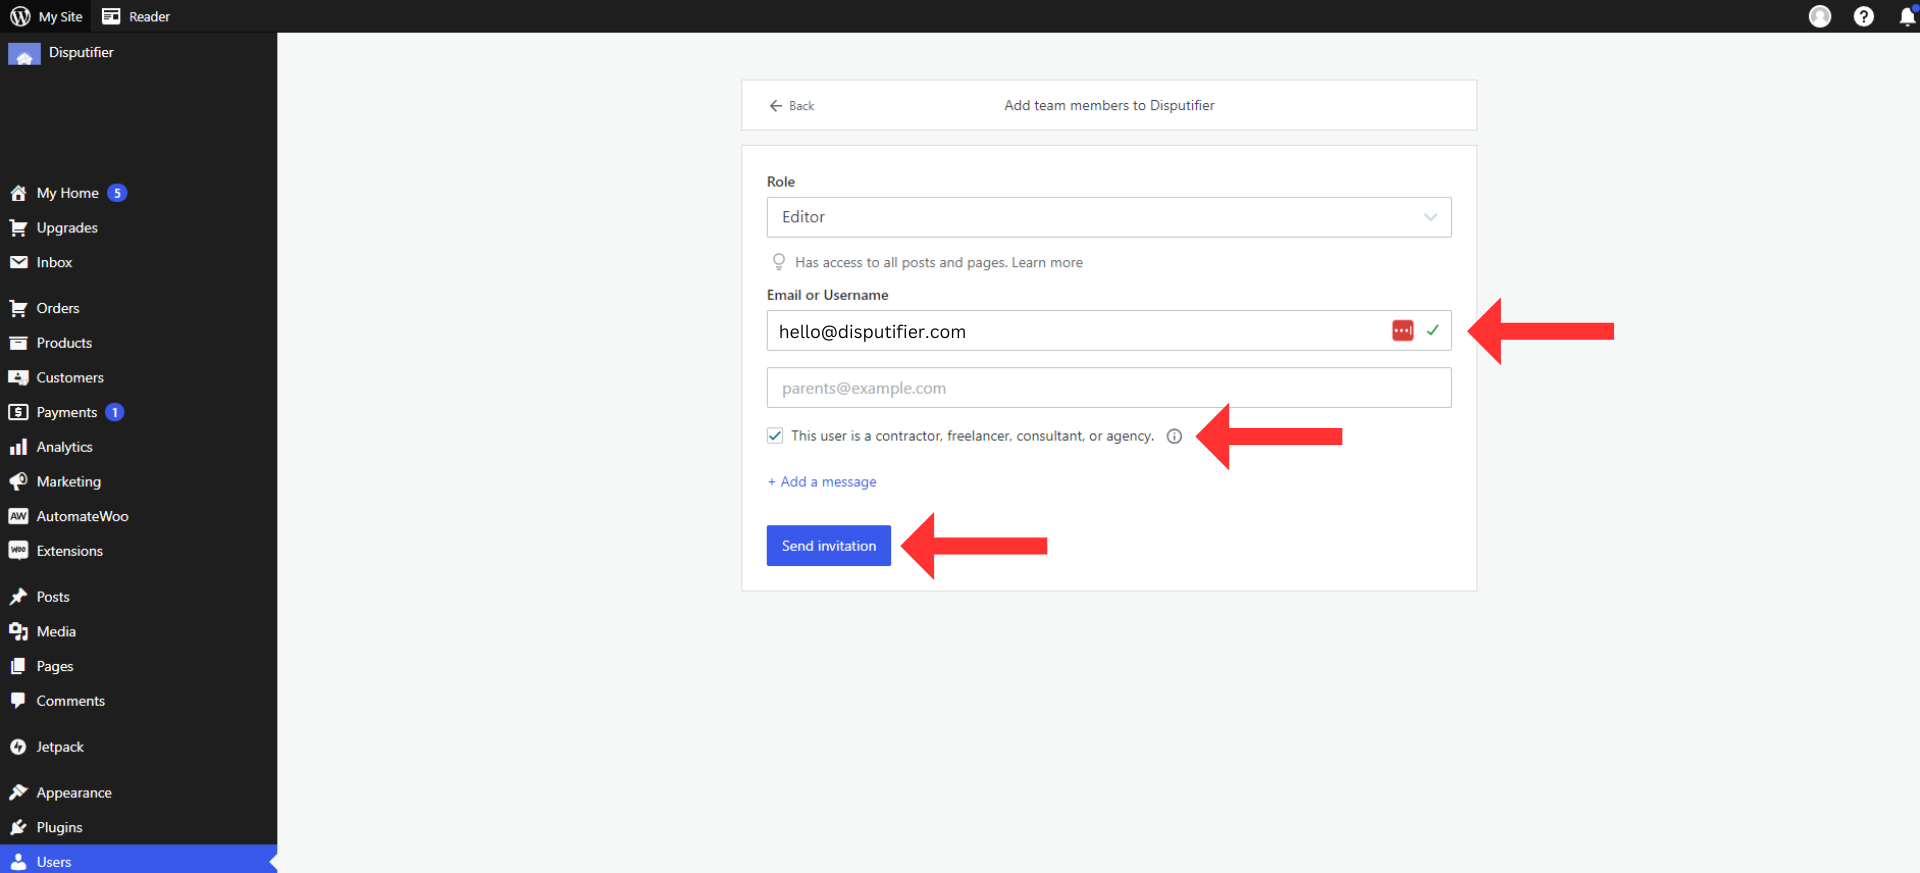
Task: Select Jetpack from the sidebar
Action: pyautogui.click(x=60, y=747)
